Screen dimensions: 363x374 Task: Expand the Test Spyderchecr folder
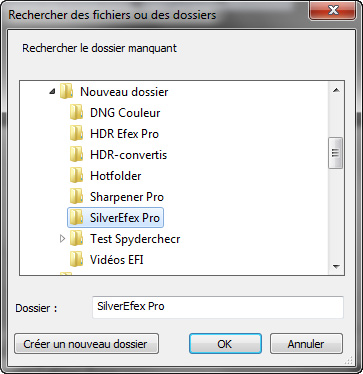[62, 239]
